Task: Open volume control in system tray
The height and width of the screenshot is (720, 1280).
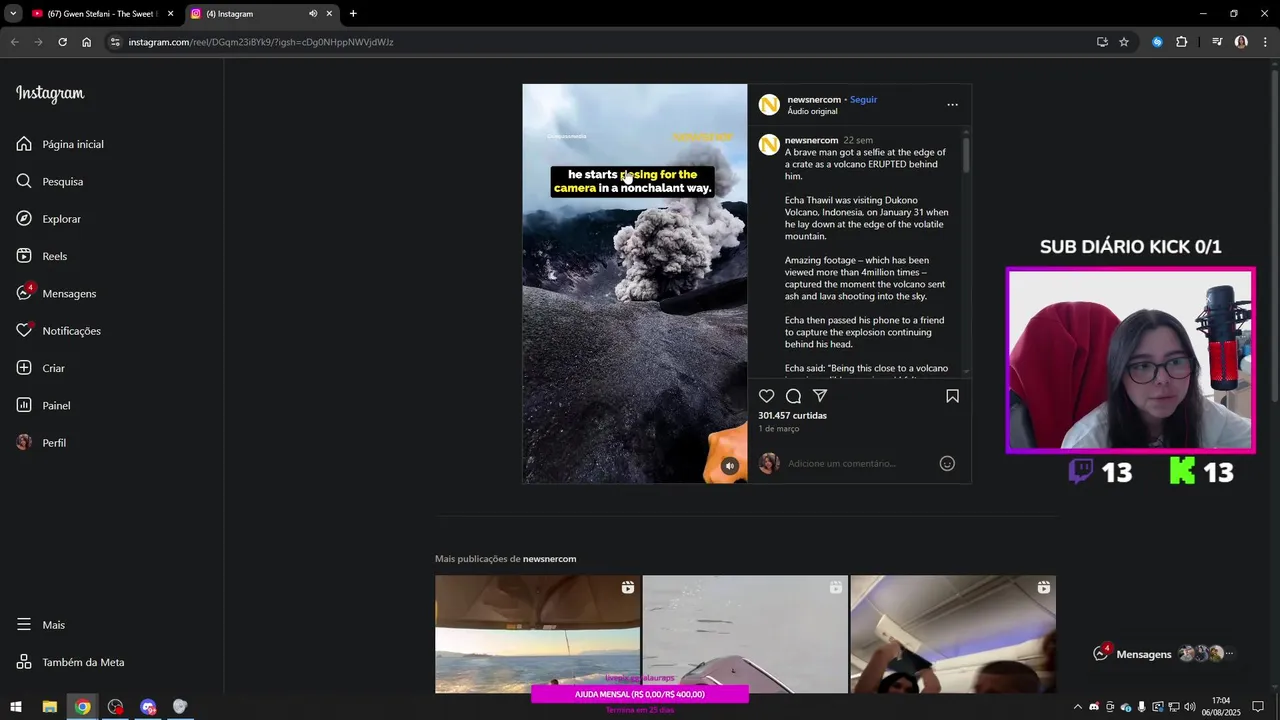Action: pos(1190,707)
